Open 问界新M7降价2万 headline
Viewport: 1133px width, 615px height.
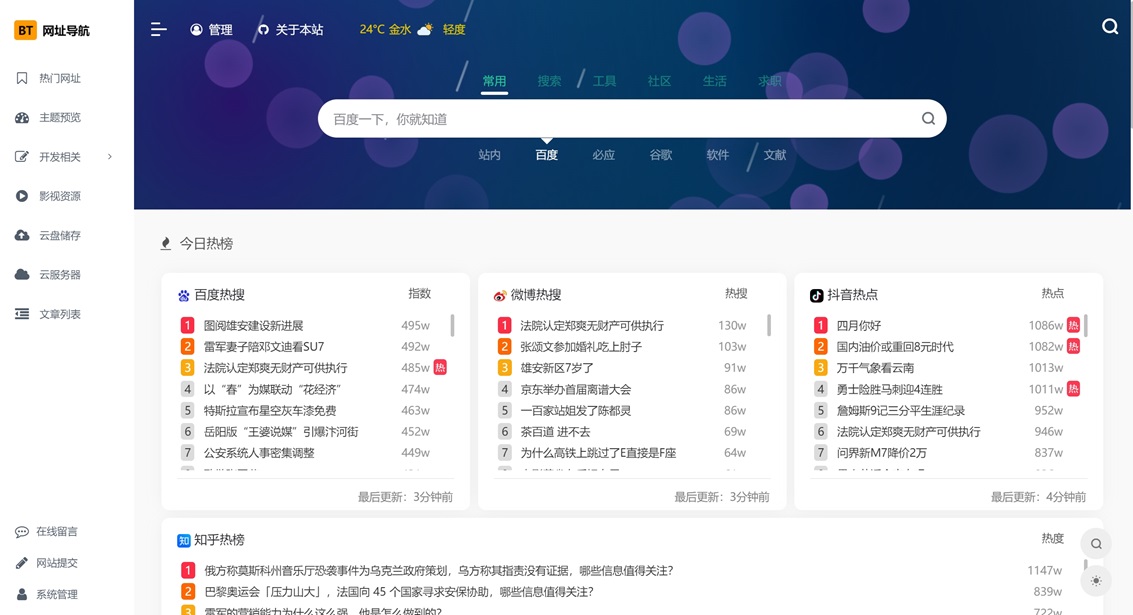[882, 452]
